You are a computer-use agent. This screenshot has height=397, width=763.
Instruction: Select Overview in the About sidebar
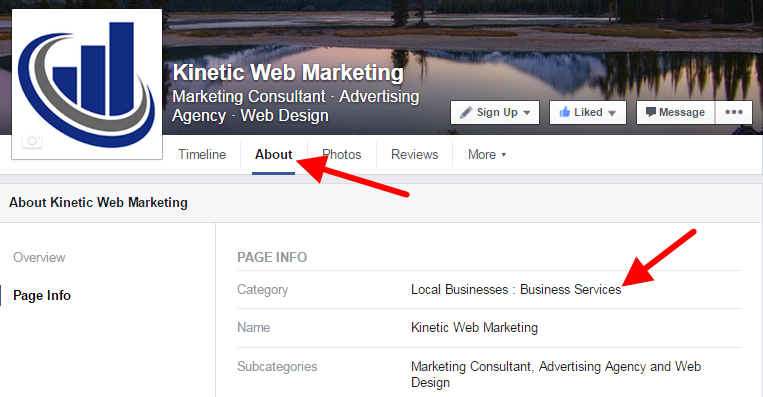[39, 257]
